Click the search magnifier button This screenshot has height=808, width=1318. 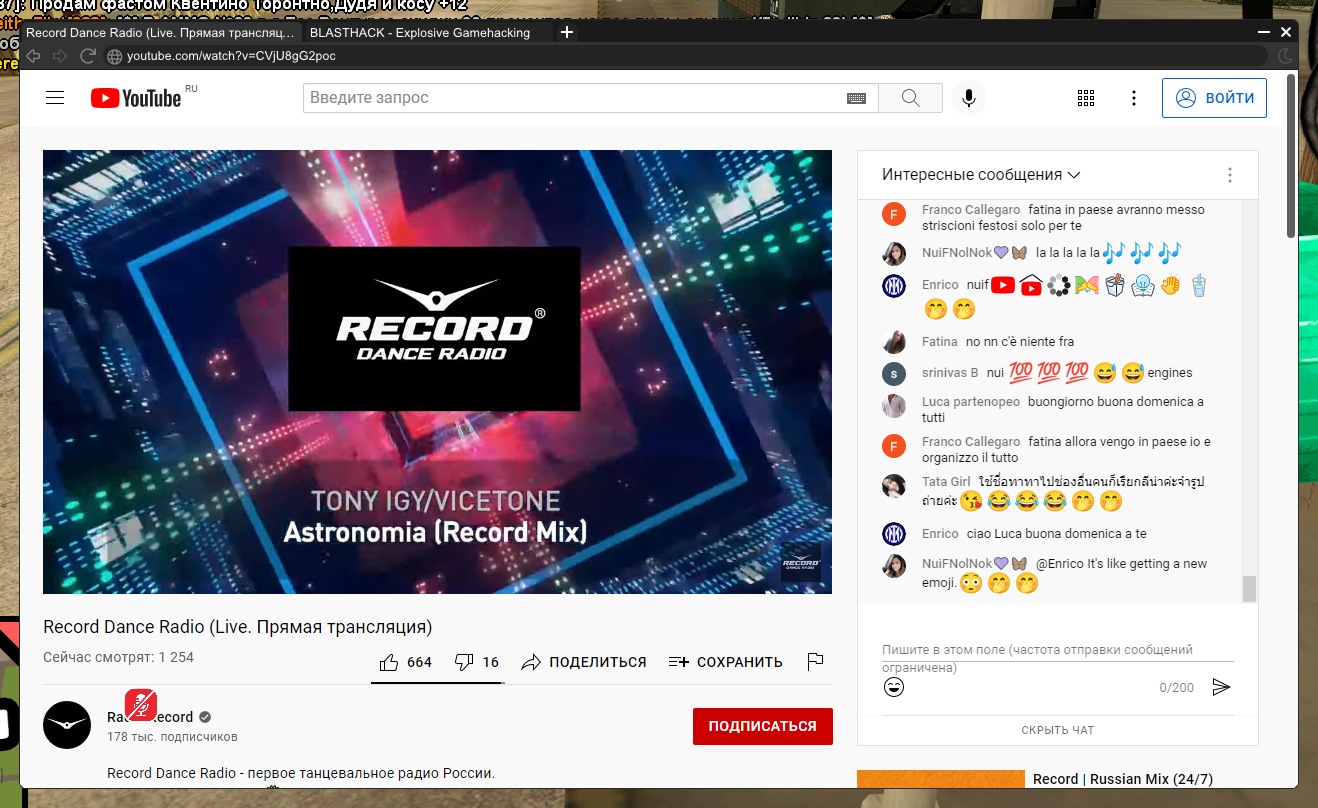tap(910, 98)
